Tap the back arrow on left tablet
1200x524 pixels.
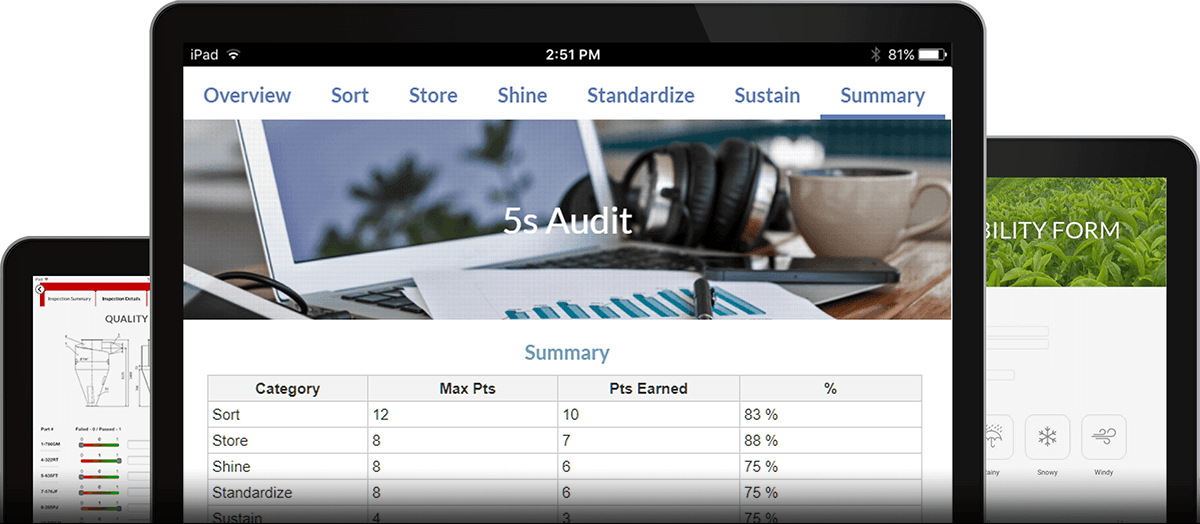[40, 289]
